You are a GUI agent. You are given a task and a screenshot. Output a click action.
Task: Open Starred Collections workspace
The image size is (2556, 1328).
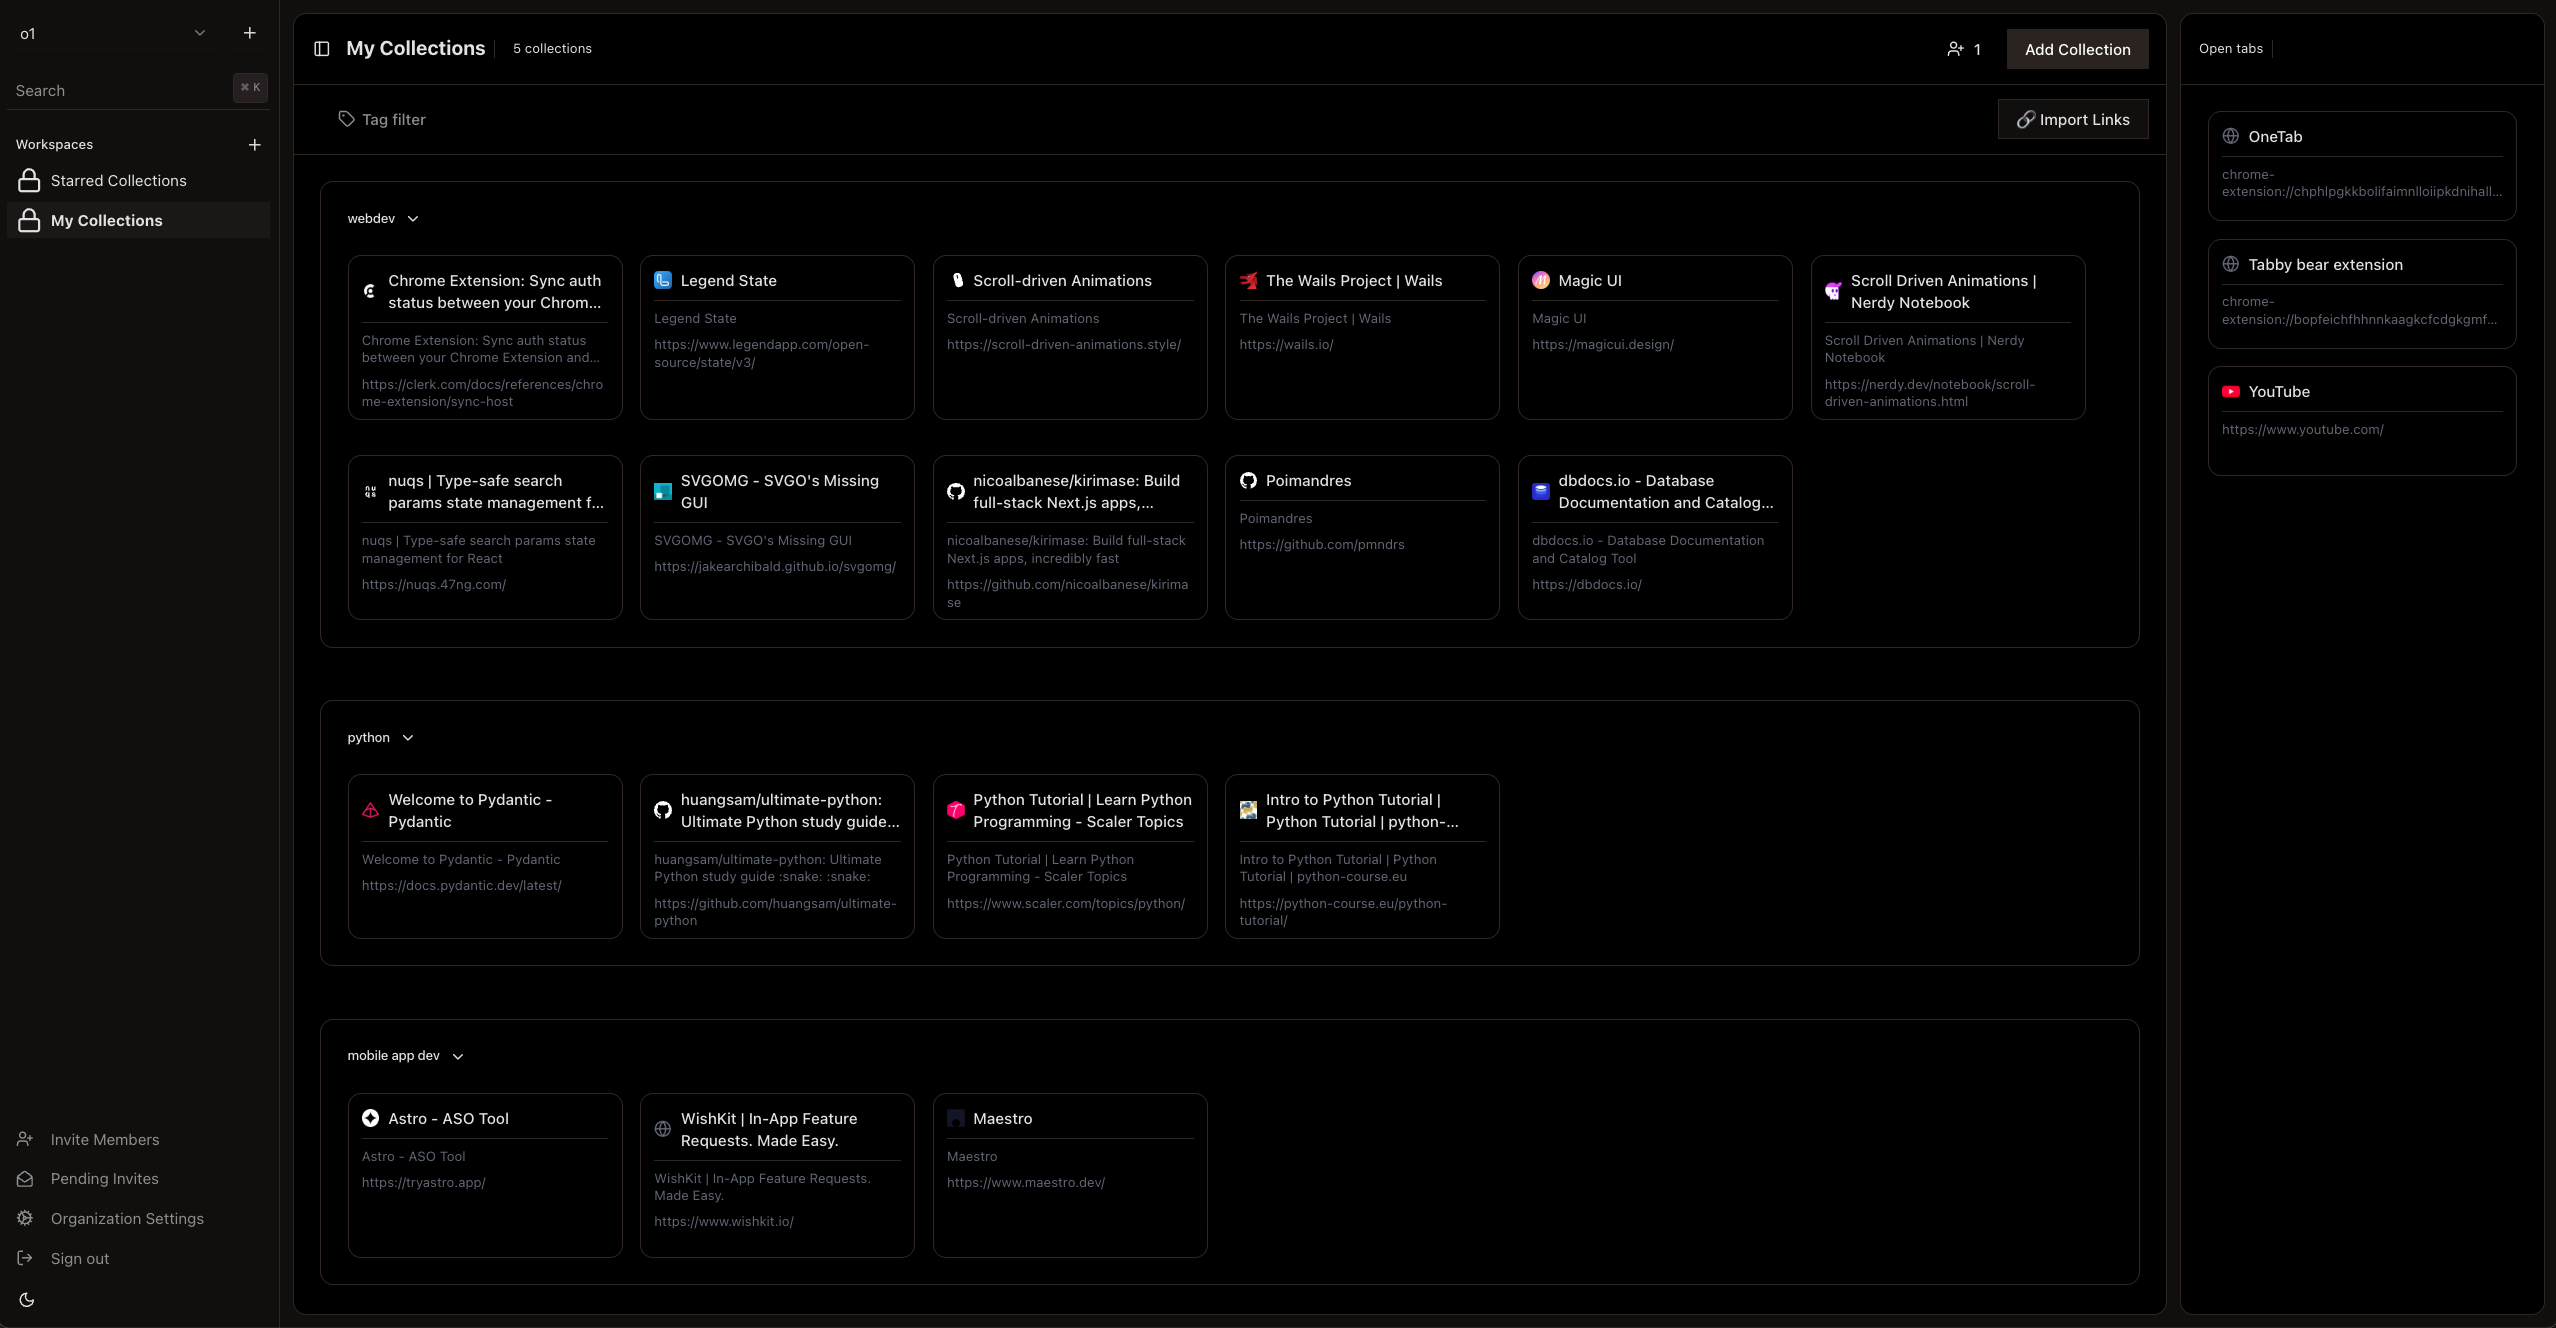(x=138, y=181)
